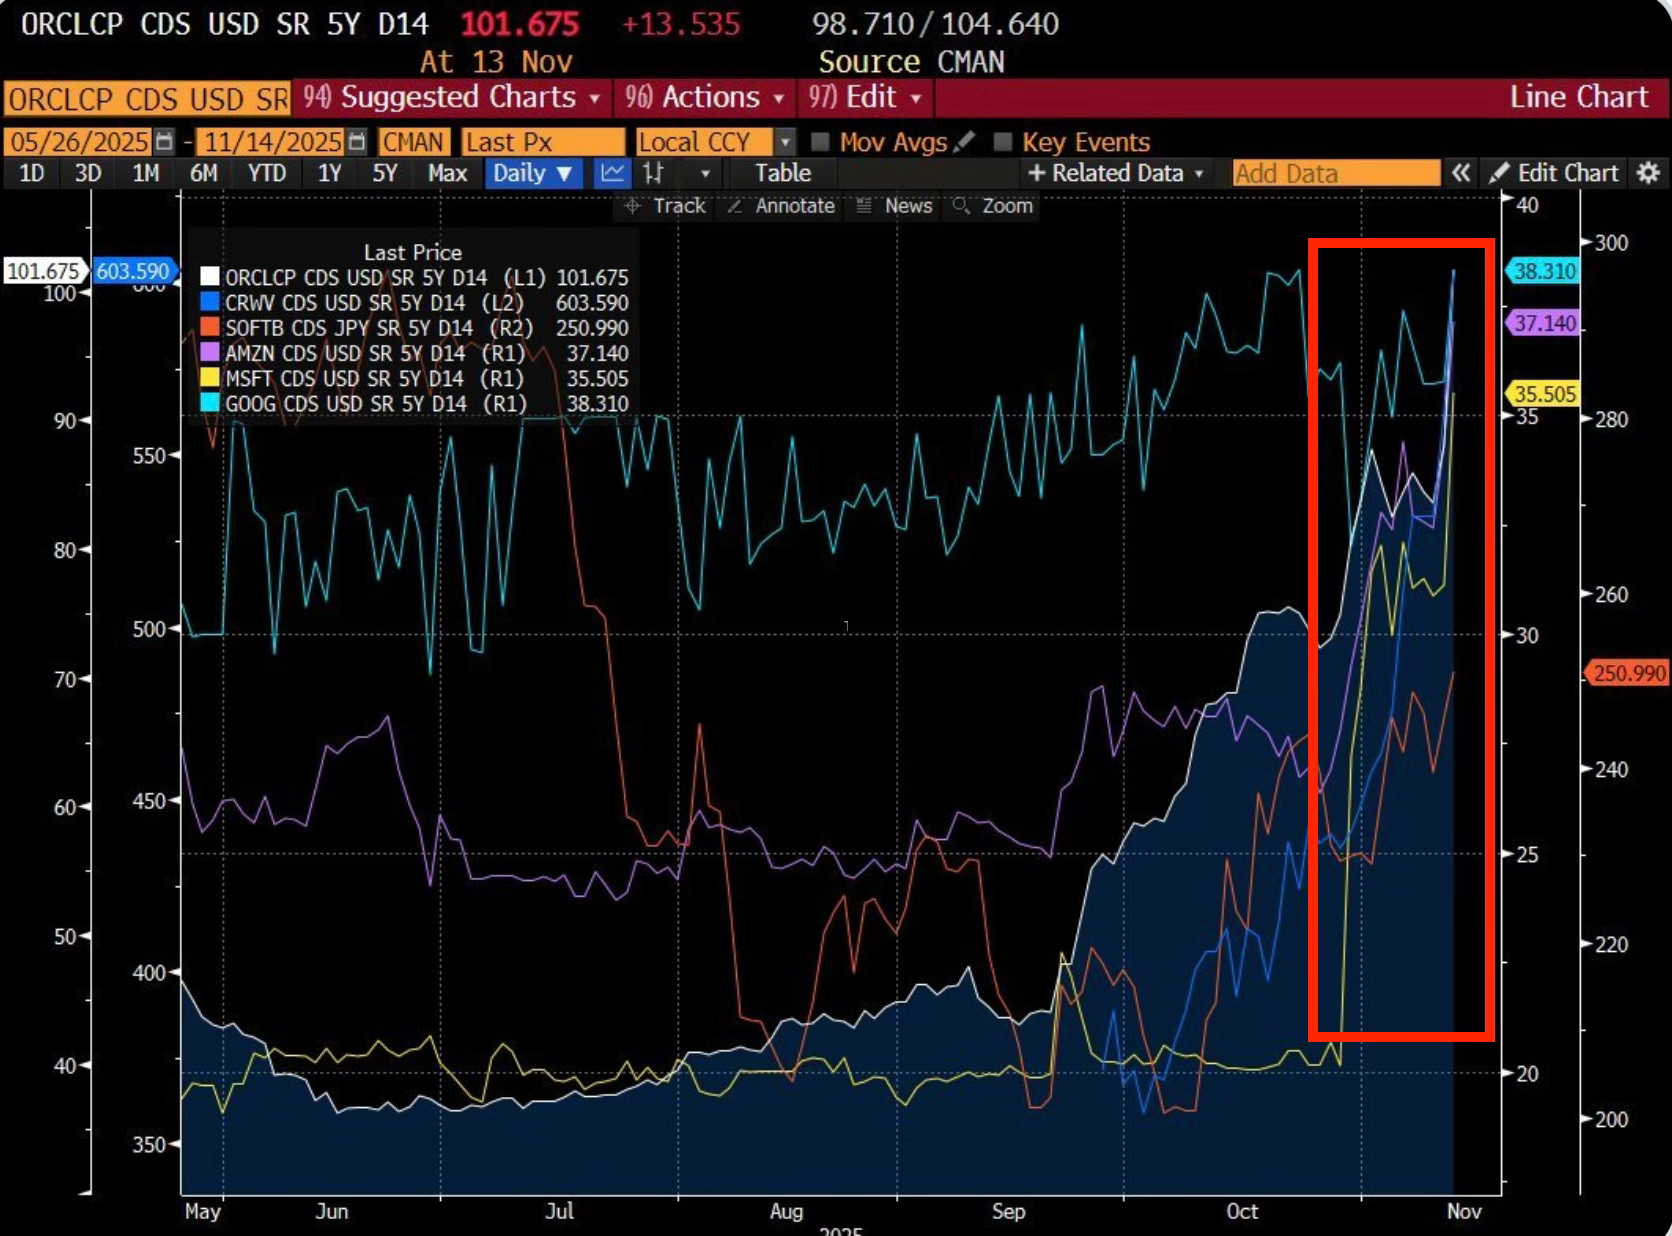
Task: Click the end date field 11/14/2025
Action: click(272, 142)
